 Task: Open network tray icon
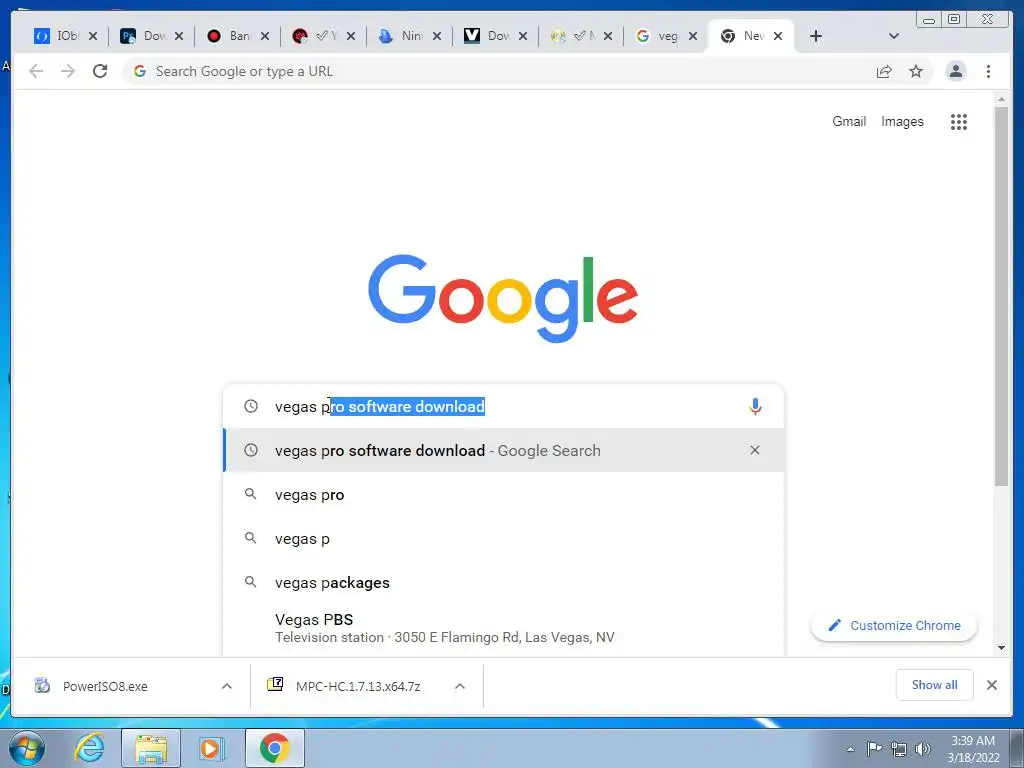pyautogui.click(x=899, y=749)
